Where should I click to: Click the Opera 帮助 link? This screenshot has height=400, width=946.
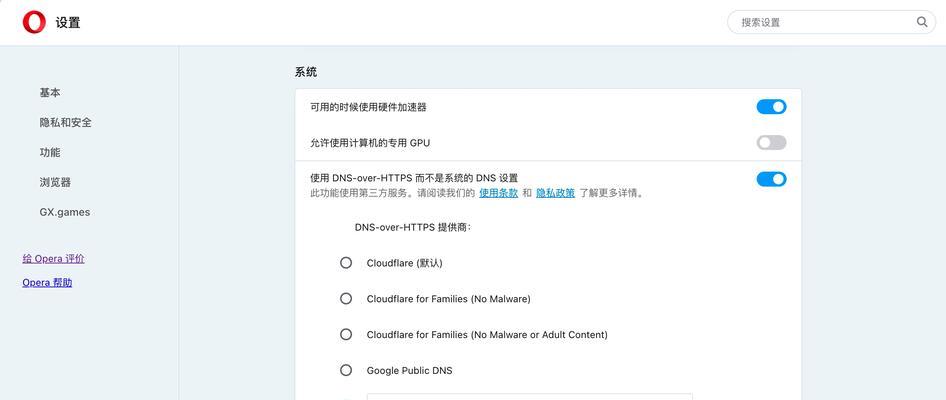pyautogui.click(x=47, y=282)
